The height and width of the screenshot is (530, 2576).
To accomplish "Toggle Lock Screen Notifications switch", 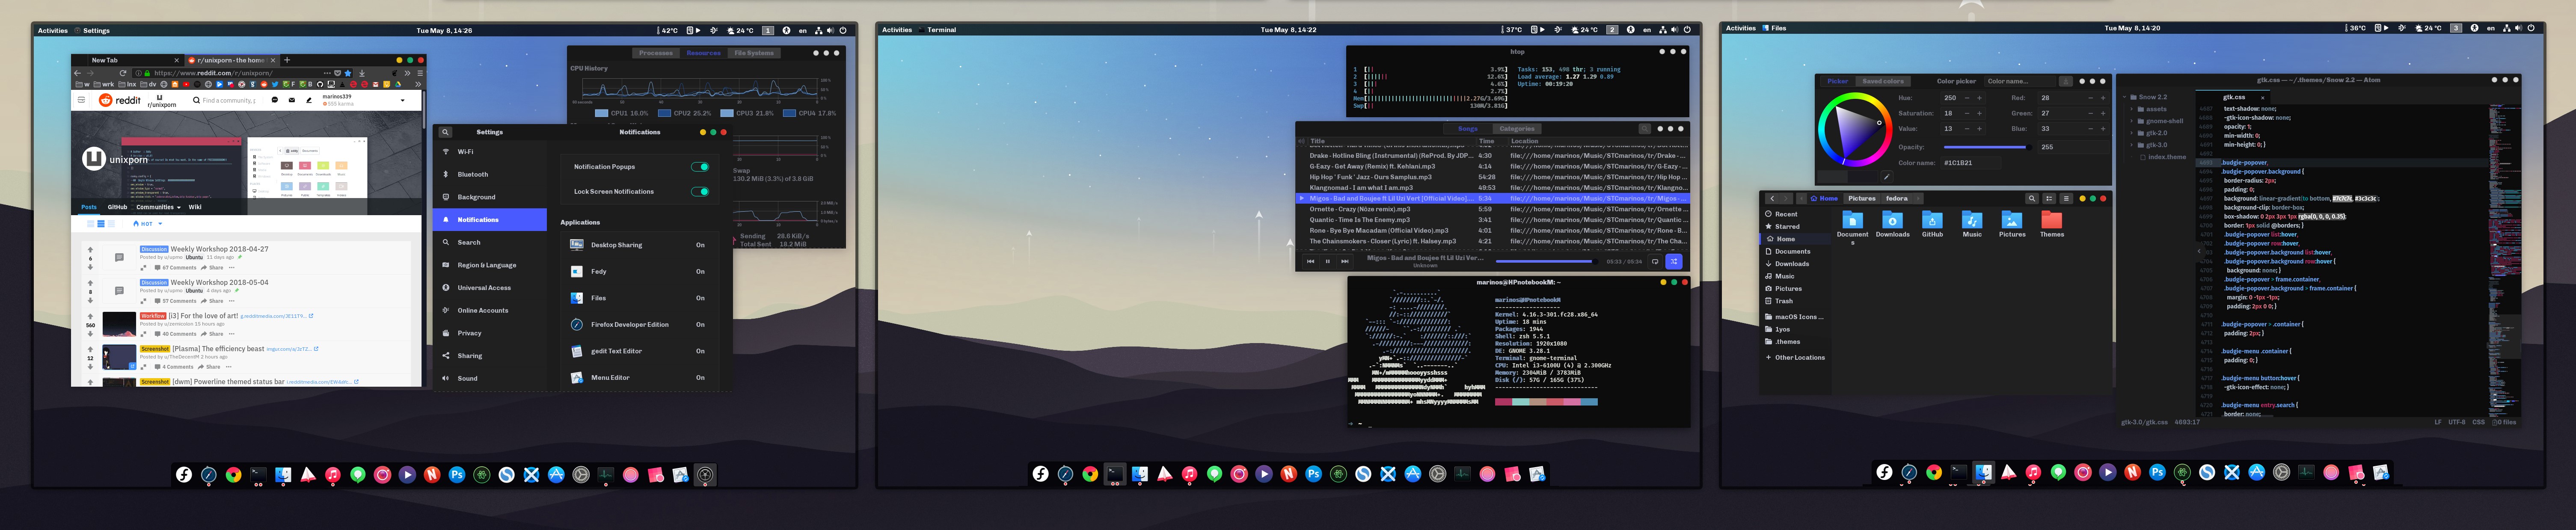I will [x=700, y=192].
